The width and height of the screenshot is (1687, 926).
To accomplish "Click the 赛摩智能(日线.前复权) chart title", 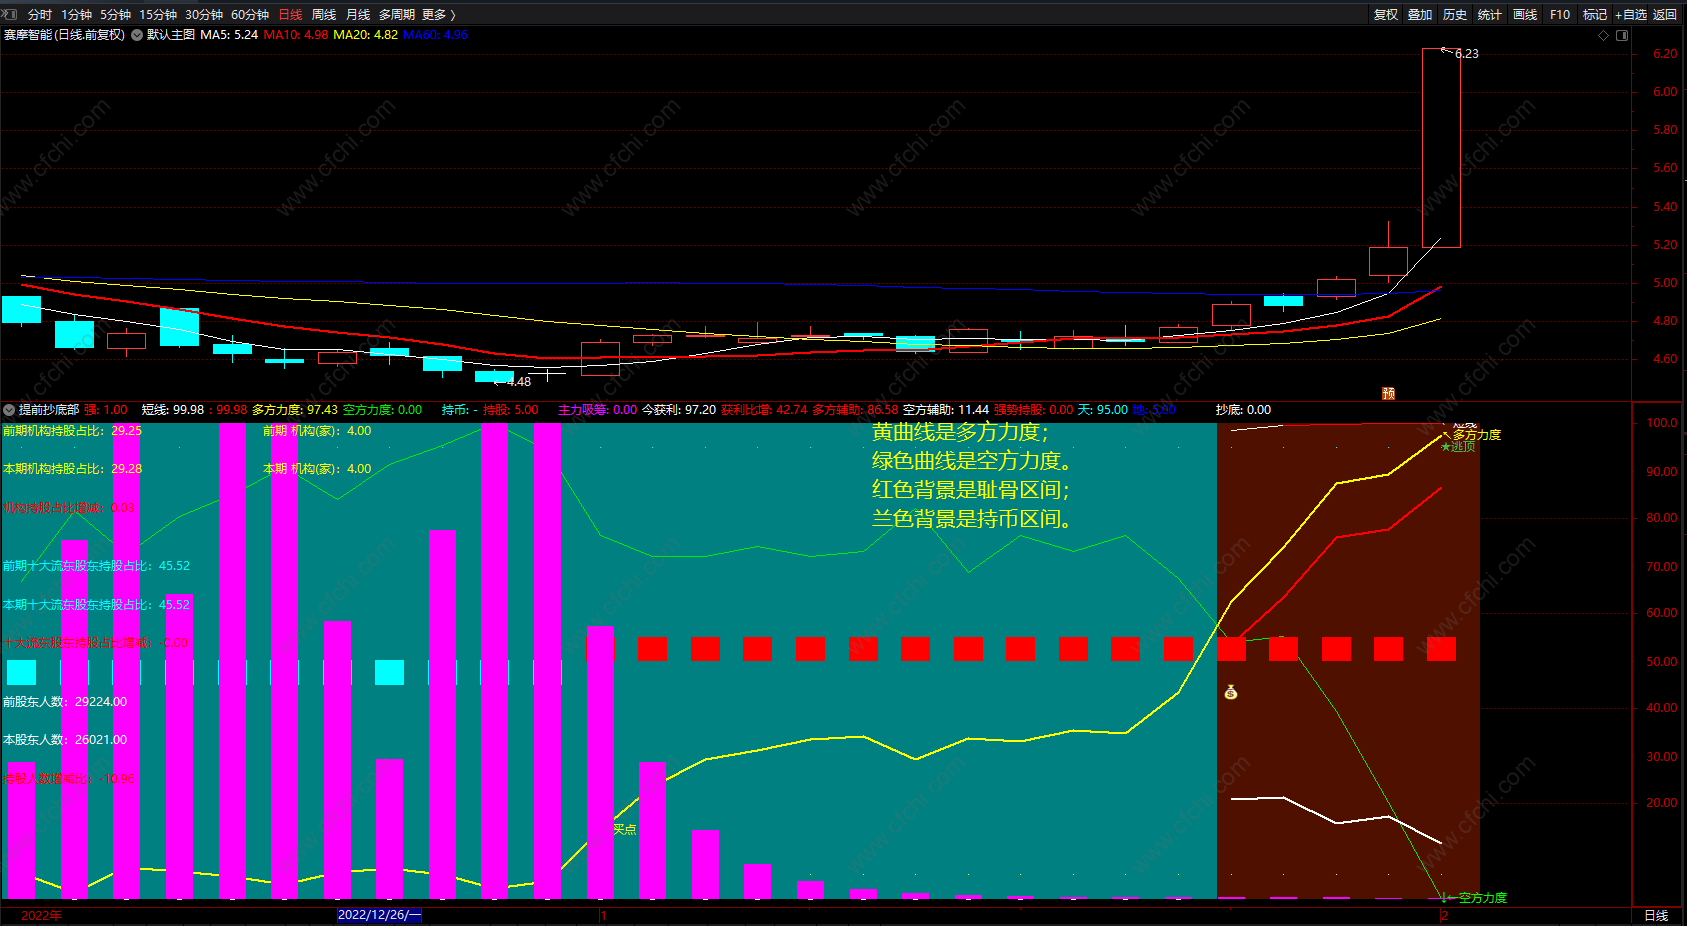I will tap(64, 35).
